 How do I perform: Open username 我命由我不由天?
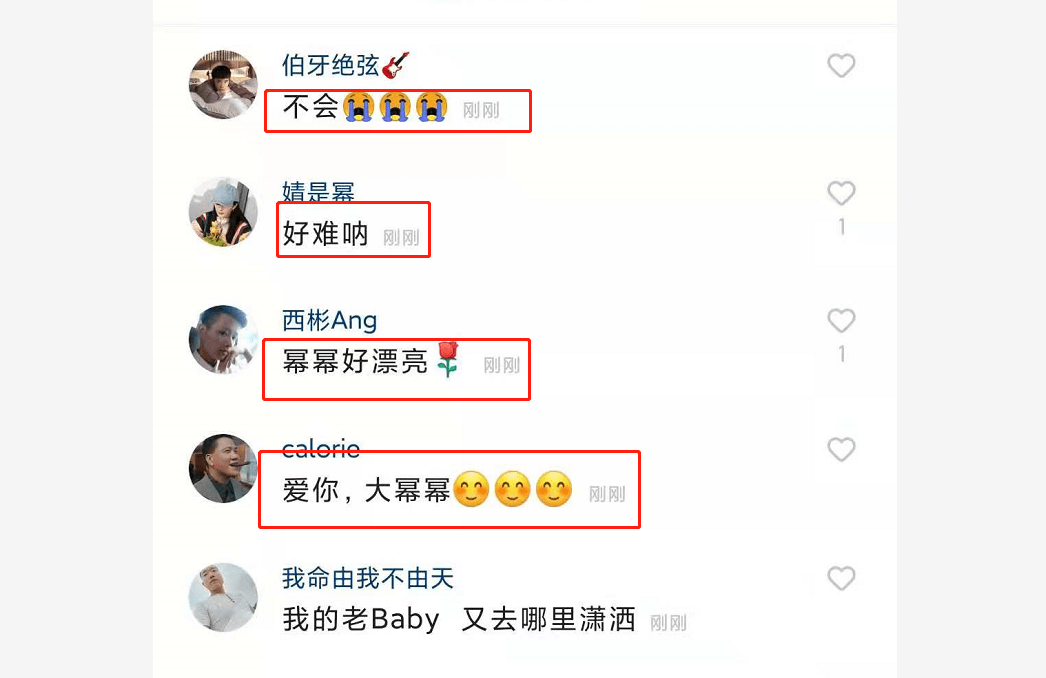[x=368, y=578]
